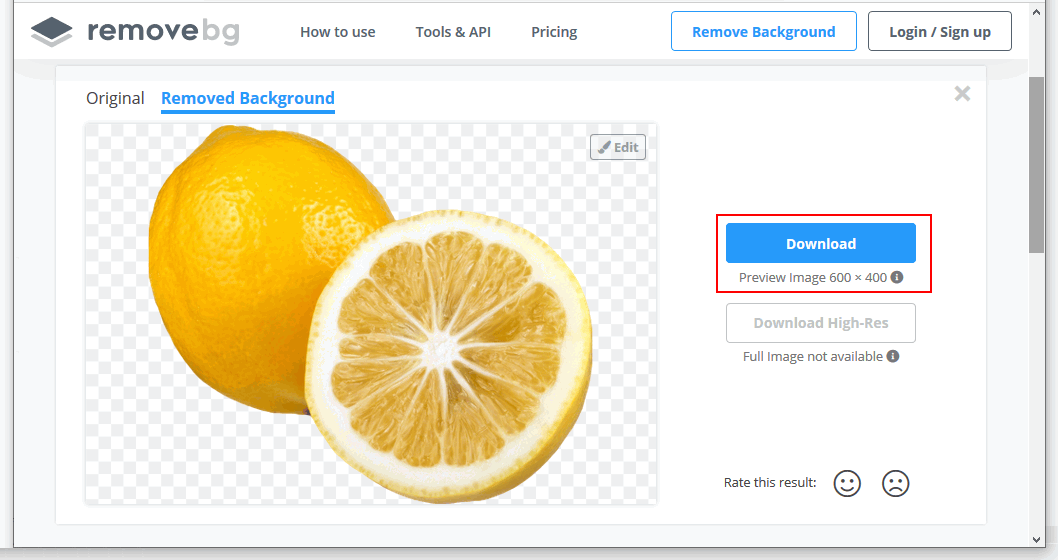Click the remove.bg logo
Image resolution: width=1058 pixels, height=560 pixels.
pyautogui.click(x=135, y=31)
